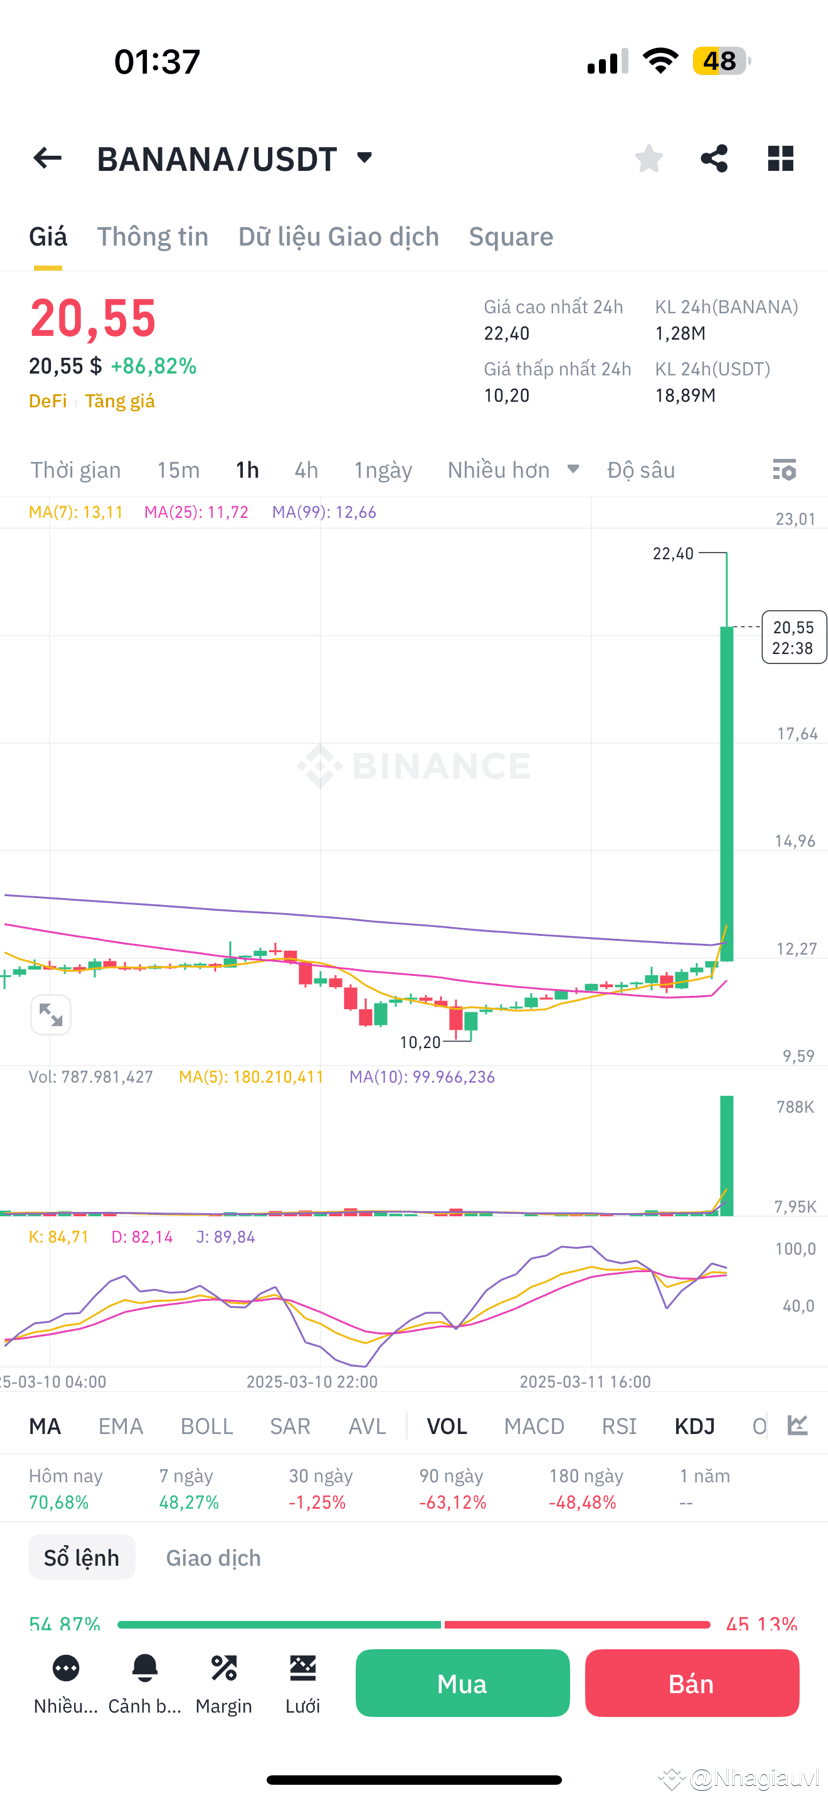Tap the DeFi tag
The height and width of the screenshot is (1800, 828).
pos(48,401)
